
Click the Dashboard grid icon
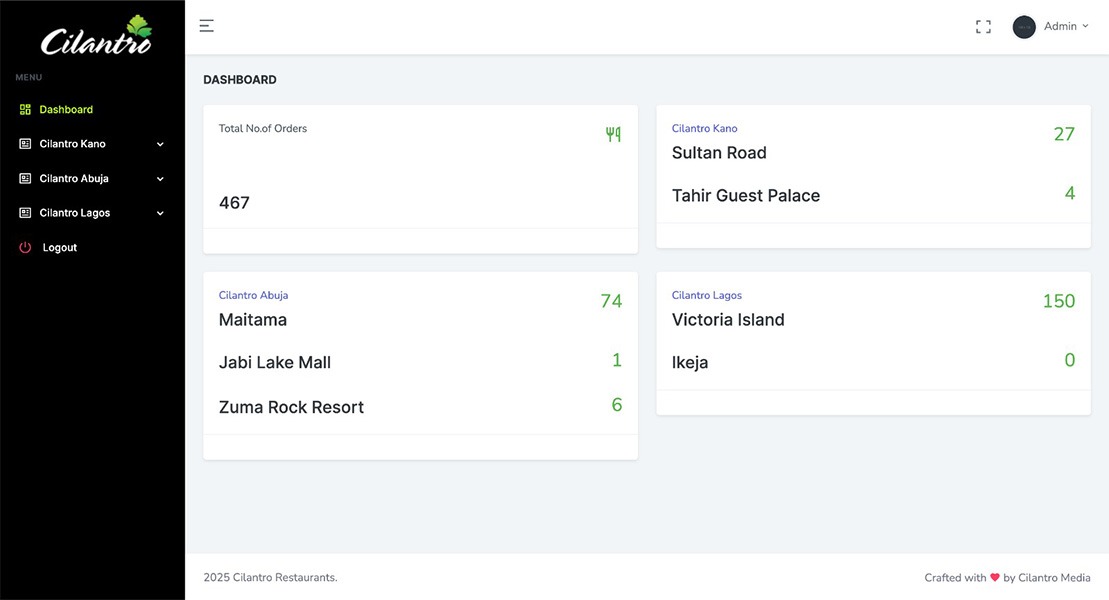(x=26, y=110)
